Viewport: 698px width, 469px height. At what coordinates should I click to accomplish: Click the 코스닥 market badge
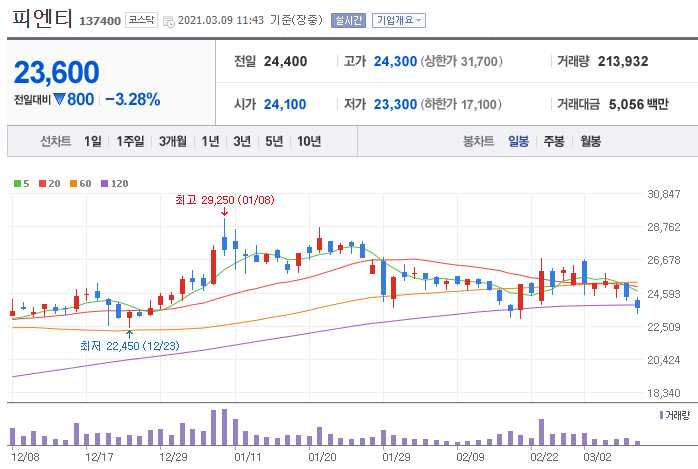(142, 20)
